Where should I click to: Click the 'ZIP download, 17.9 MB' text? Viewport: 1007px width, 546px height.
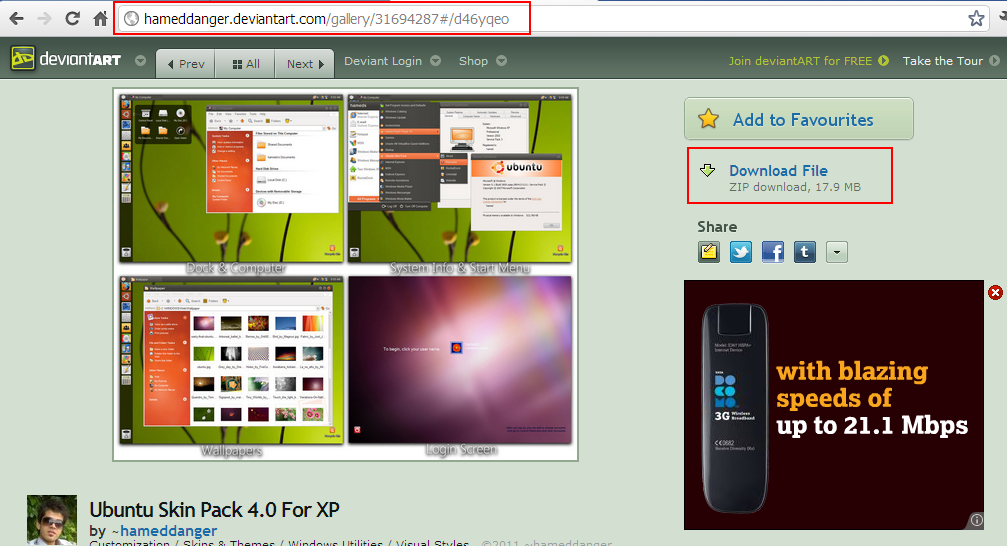794,187
